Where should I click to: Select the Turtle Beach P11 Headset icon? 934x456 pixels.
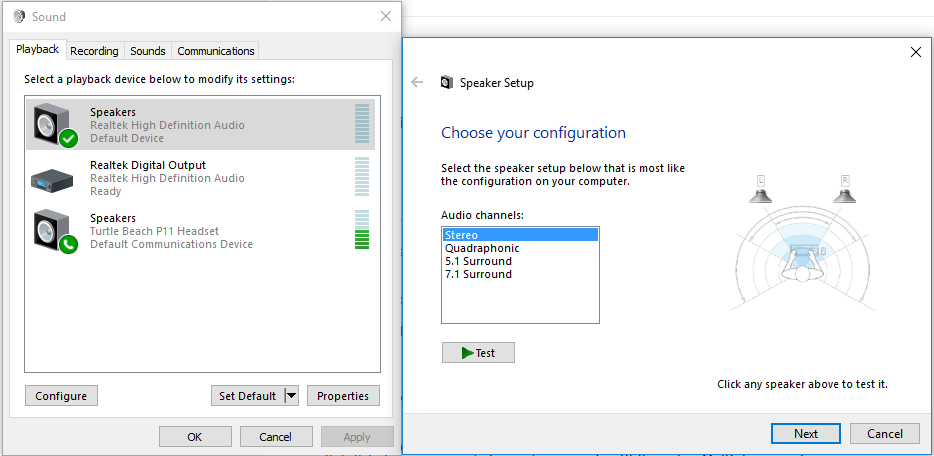pyautogui.click(x=54, y=231)
